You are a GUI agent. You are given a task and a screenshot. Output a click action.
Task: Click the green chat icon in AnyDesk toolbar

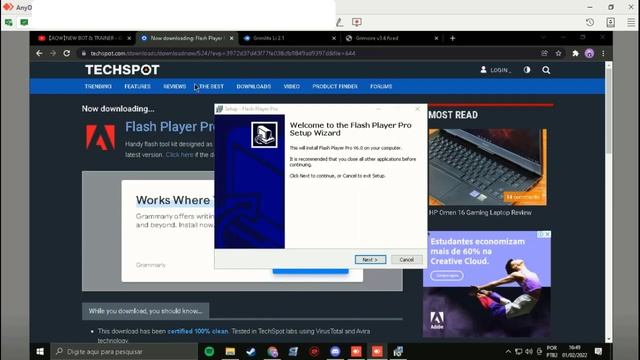[x=24, y=22]
